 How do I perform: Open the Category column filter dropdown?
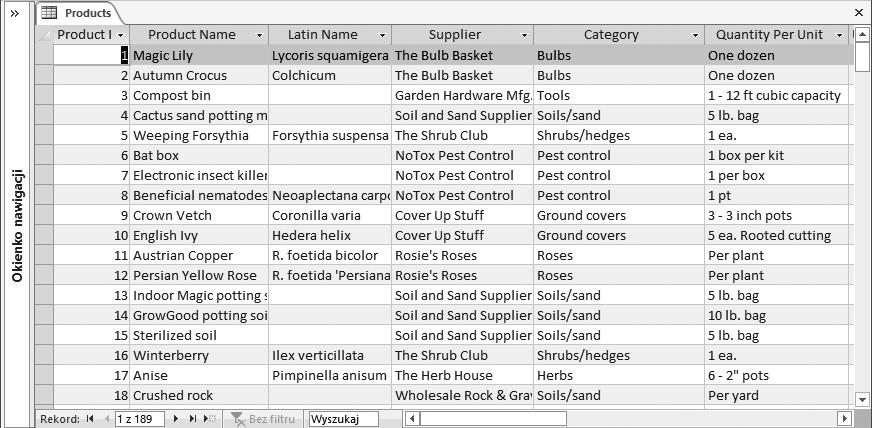(695, 35)
